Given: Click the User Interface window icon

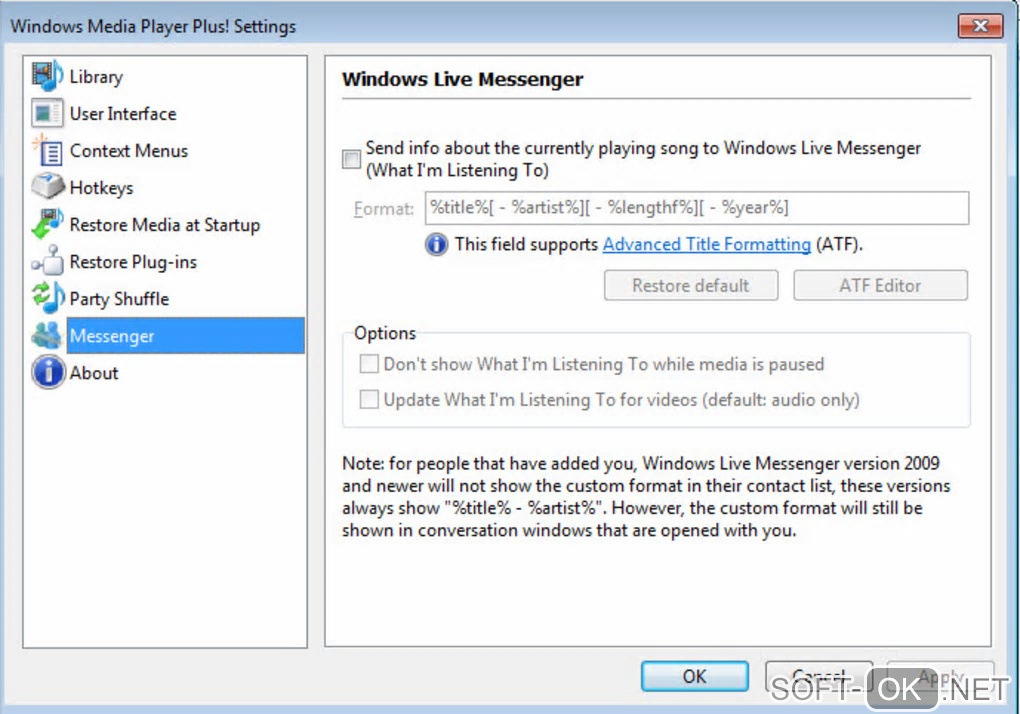Looking at the screenshot, I should tap(47, 113).
